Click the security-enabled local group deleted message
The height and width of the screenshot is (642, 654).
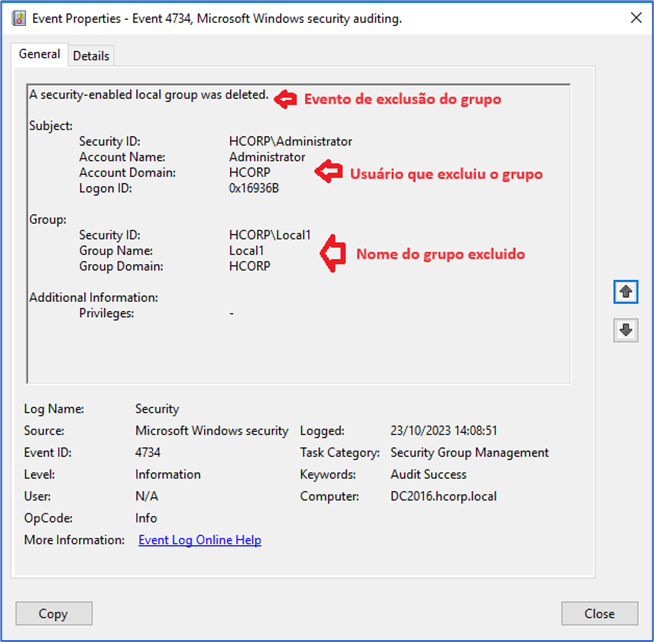(x=149, y=95)
